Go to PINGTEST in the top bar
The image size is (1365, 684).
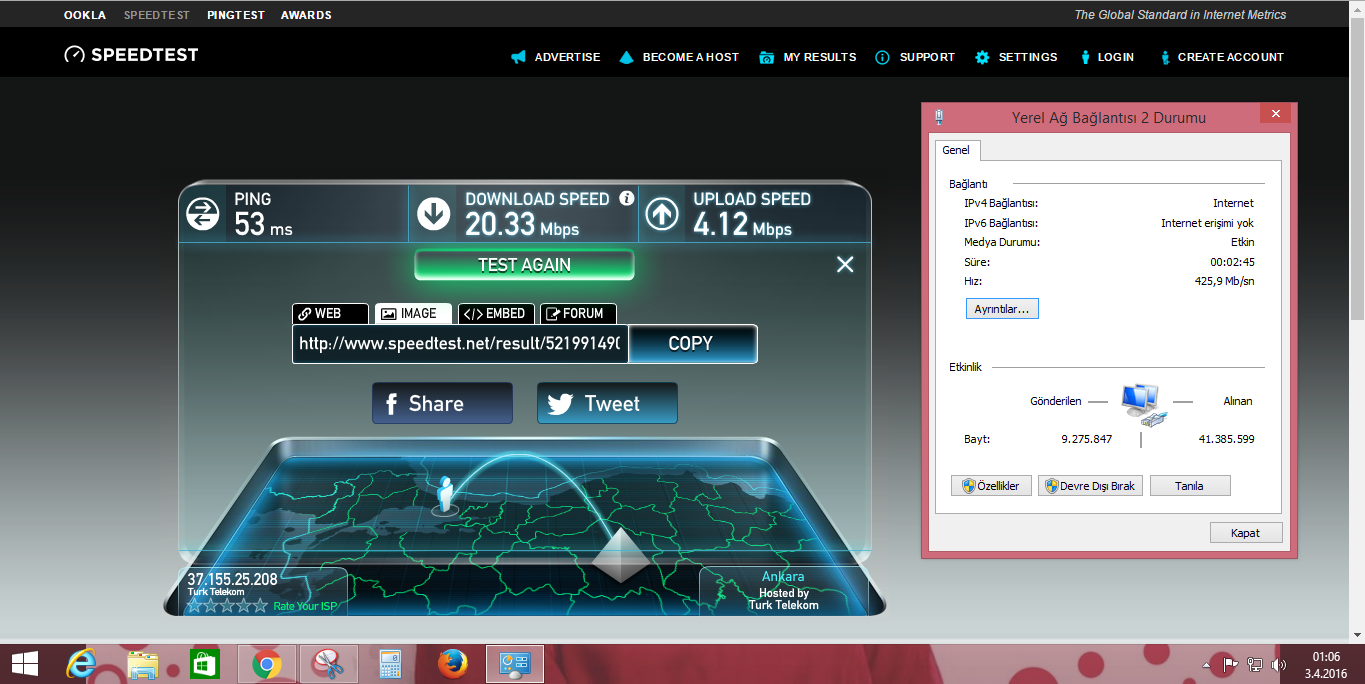click(x=235, y=15)
